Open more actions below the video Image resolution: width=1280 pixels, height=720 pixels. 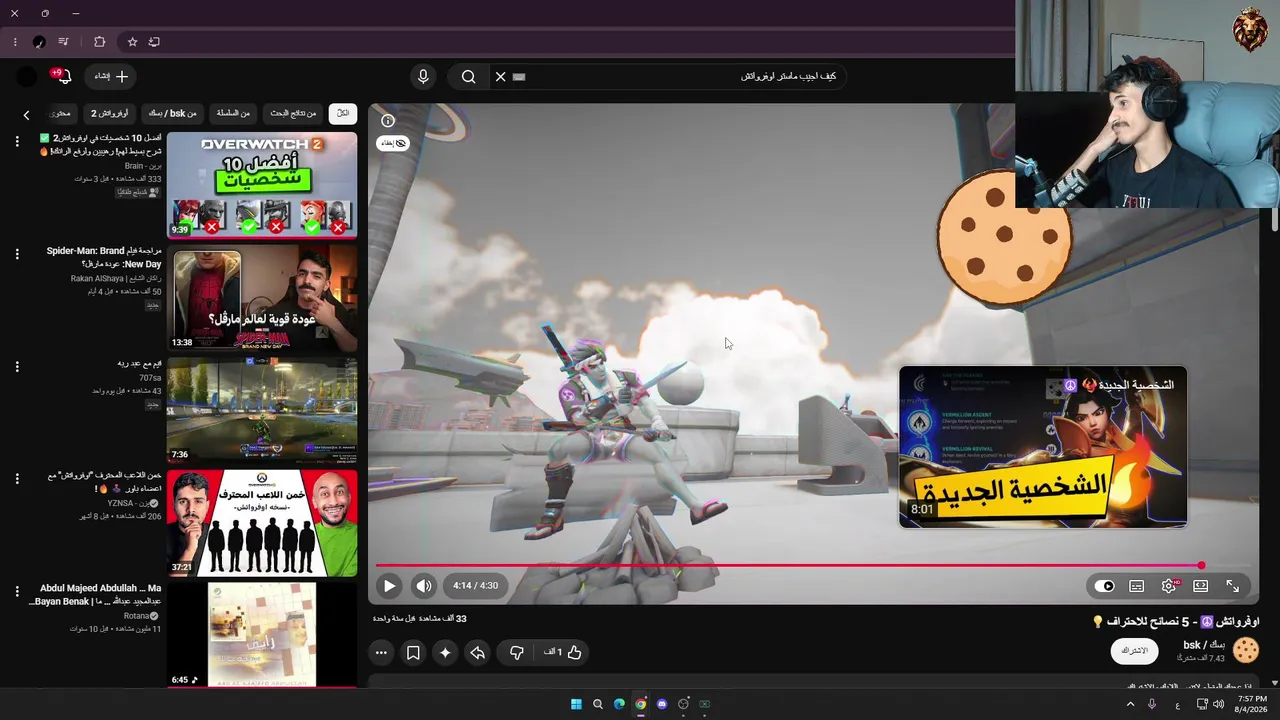pos(381,652)
